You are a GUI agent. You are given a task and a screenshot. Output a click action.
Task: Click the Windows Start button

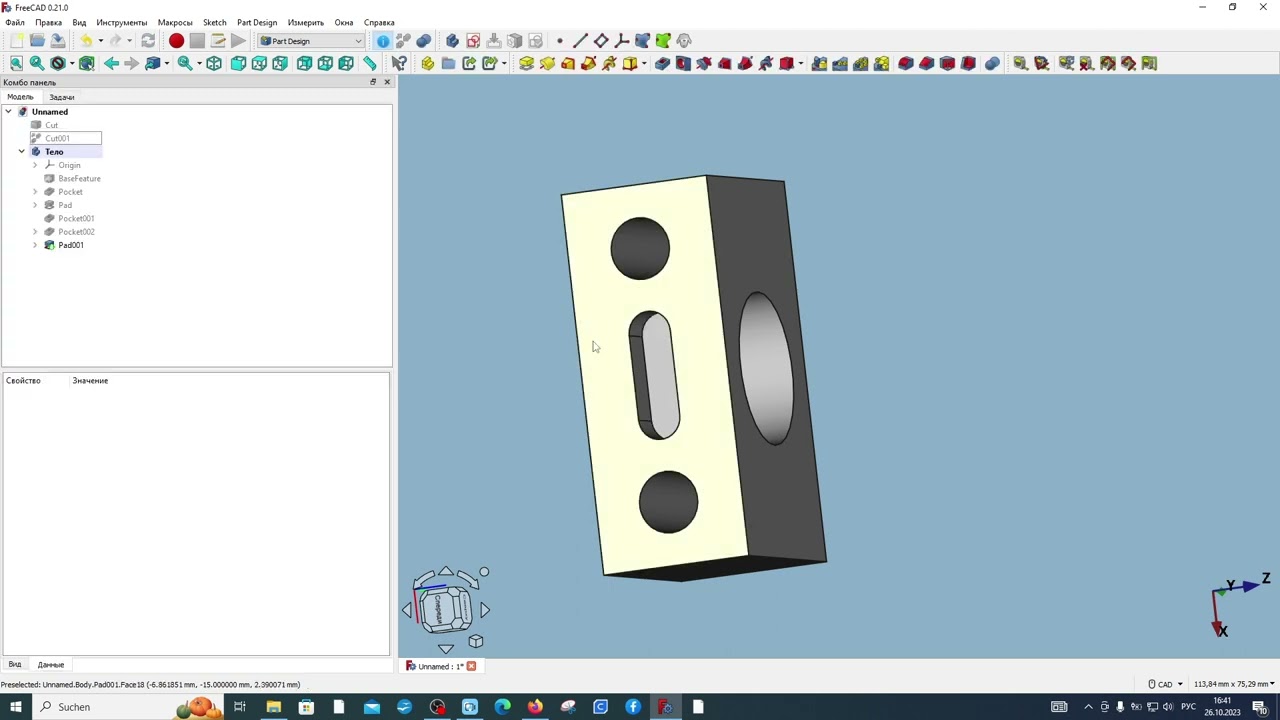pos(16,707)
